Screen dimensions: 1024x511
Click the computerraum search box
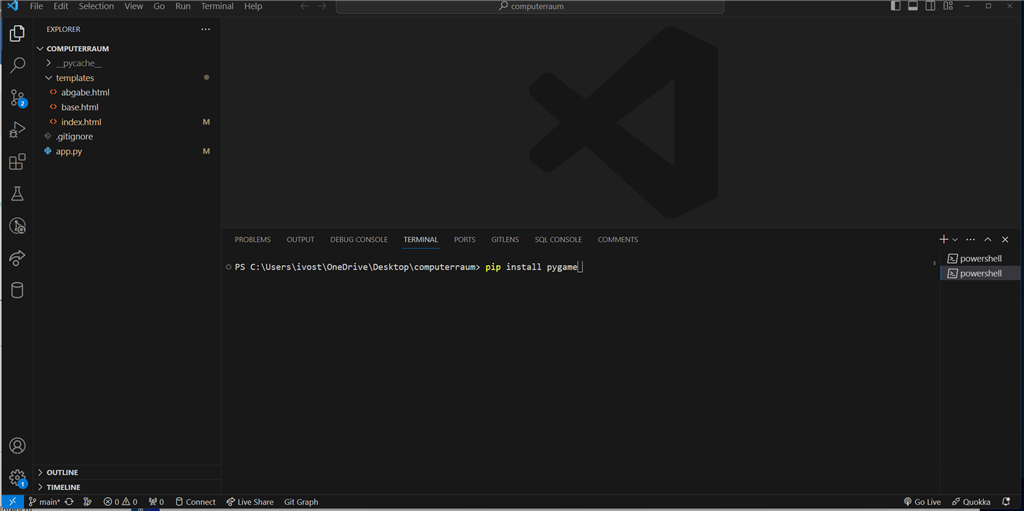(530, 6)
